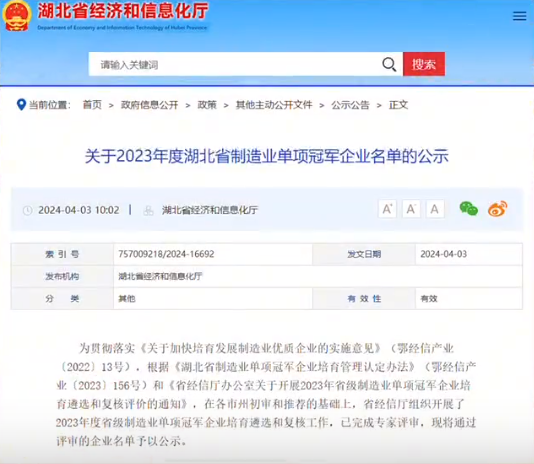Go to 首页 in breadcrumb

tap(92, 105)
